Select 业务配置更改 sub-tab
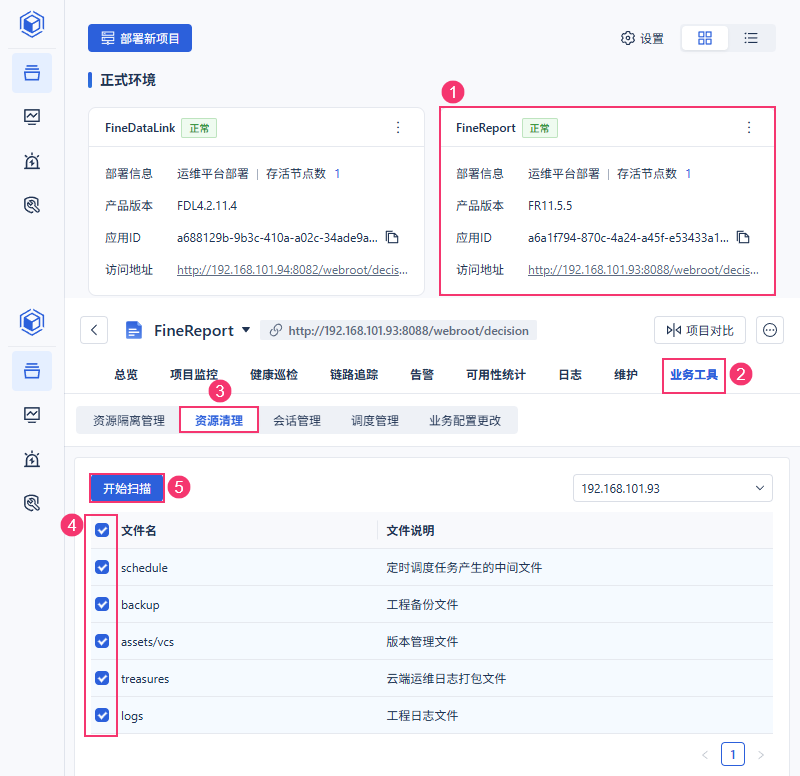The height and width of the screenshot is (776, 800). 465,420
